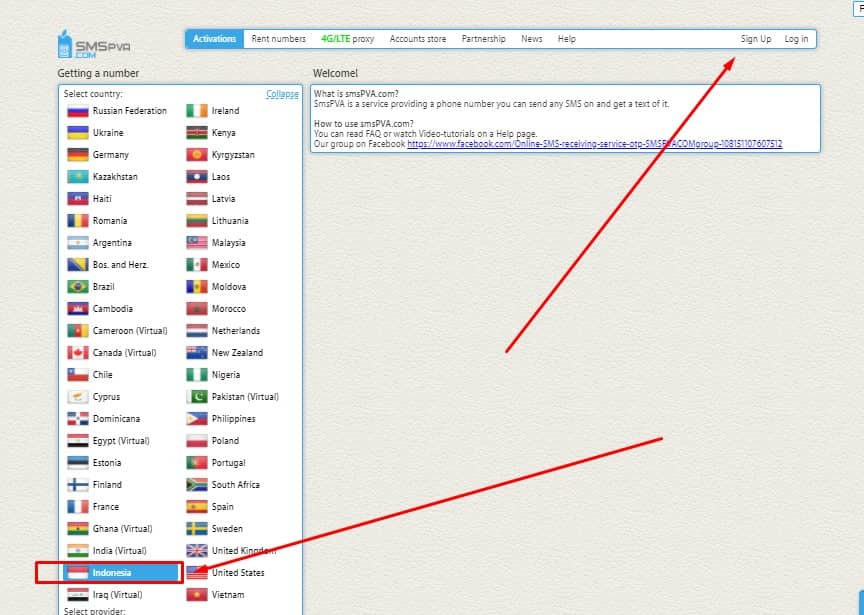
Task: Click the Log in link
Action: click(x=796, y=39)
